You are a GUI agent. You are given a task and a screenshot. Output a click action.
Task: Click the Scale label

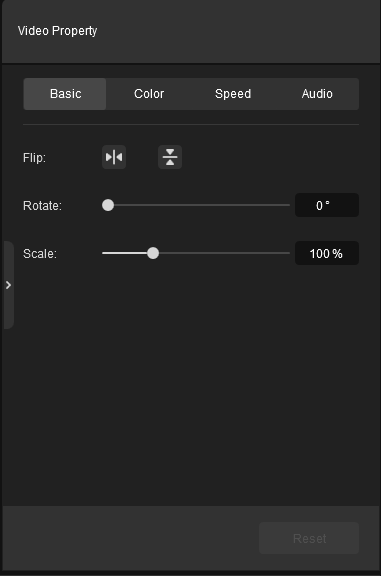[40, 253]
